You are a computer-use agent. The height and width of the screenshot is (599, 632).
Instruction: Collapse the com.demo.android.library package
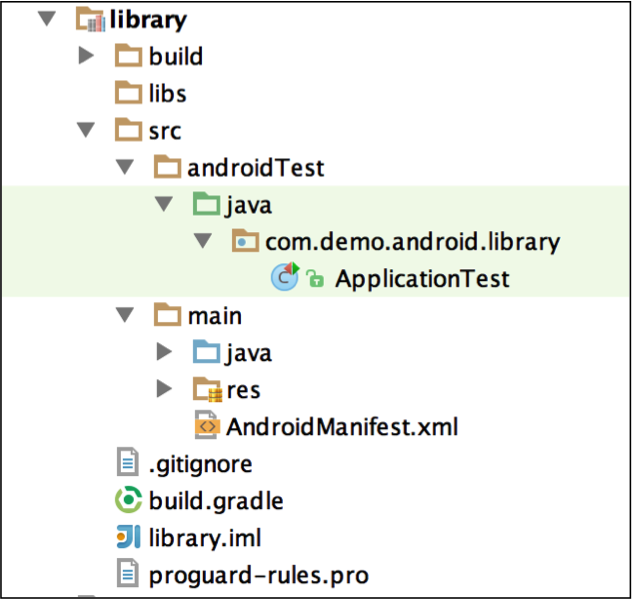click(202, 241)
